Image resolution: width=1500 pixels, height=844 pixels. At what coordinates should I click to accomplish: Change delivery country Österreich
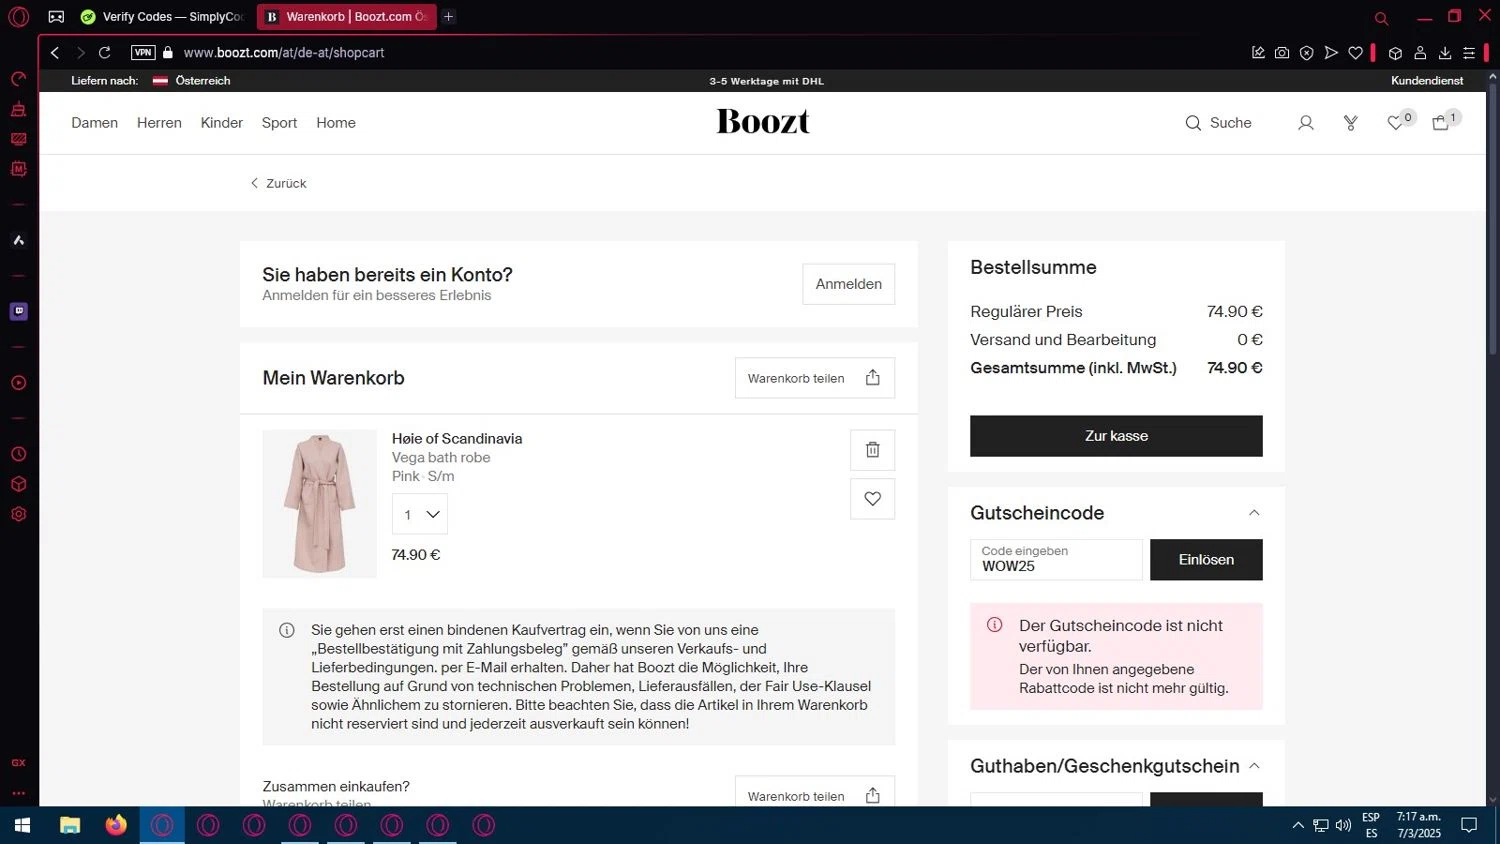click(191, 81)
